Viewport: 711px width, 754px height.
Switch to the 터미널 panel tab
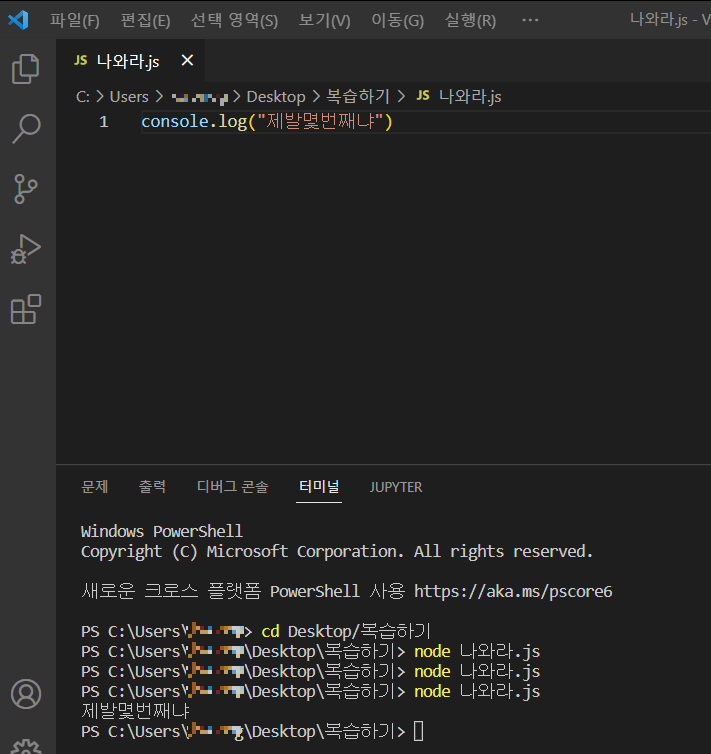319,487
